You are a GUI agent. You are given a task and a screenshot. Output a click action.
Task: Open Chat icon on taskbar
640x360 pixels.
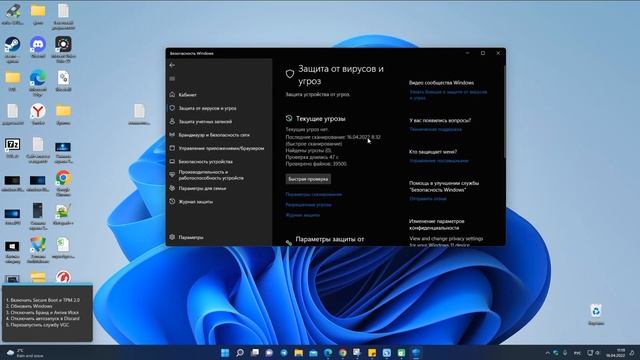point(269,353)
